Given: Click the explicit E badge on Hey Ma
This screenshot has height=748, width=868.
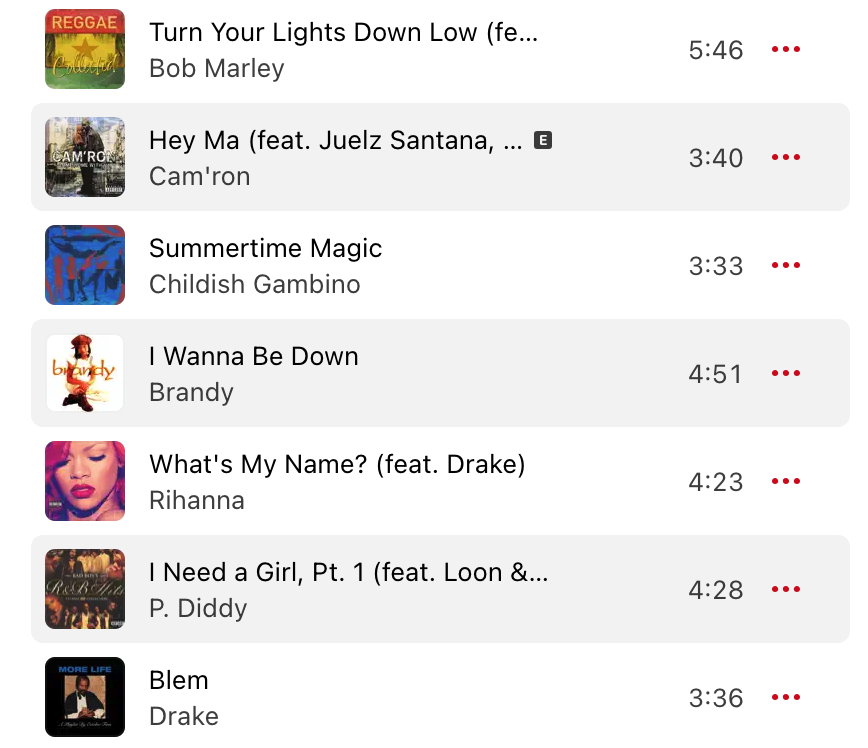Looking at the screenshot, I should tap(543, 140).
